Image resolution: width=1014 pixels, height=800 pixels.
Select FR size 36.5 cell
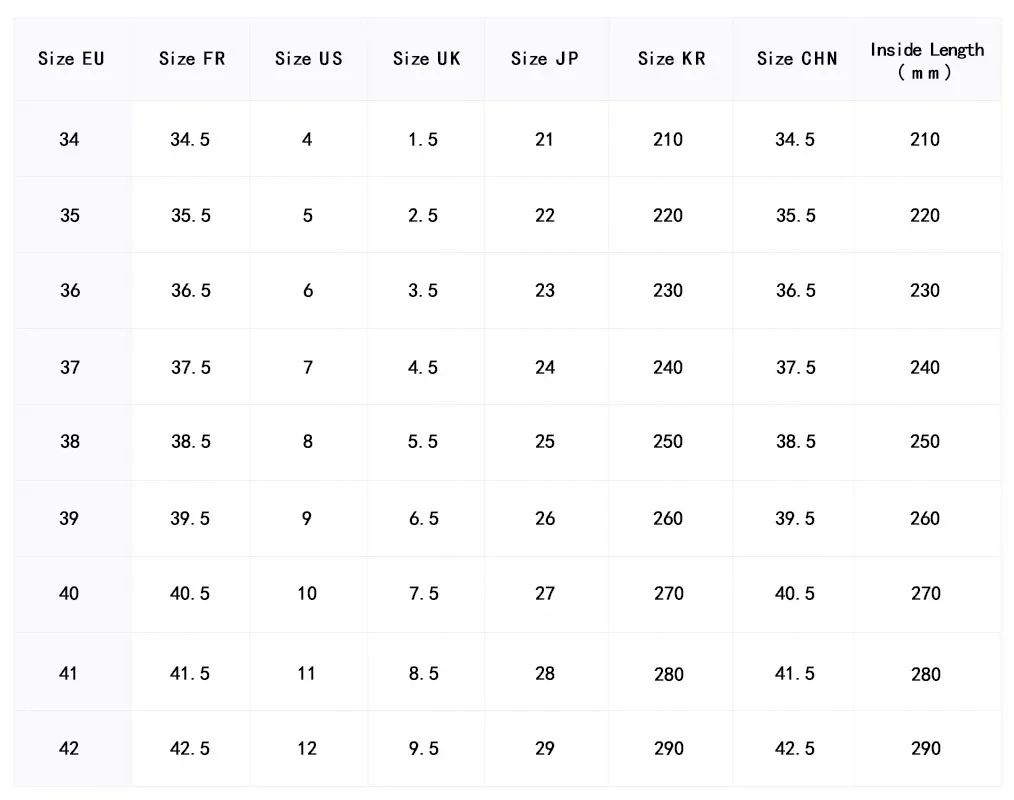(190, 291)
